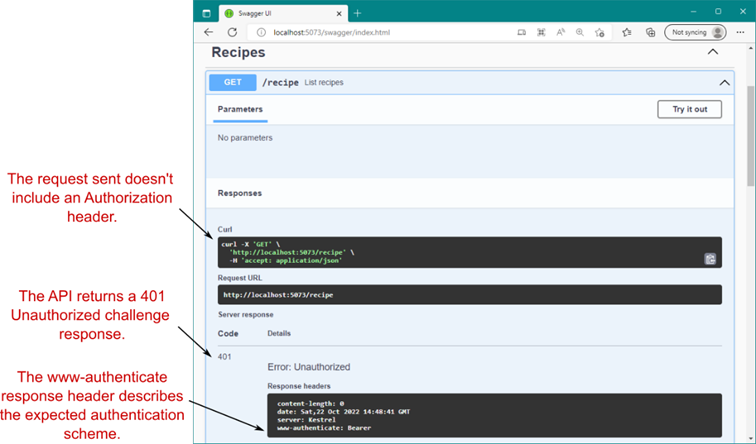Viewport: 756px width, 444px height.
Task: Click the Try it out button
Action: (689, 109)
